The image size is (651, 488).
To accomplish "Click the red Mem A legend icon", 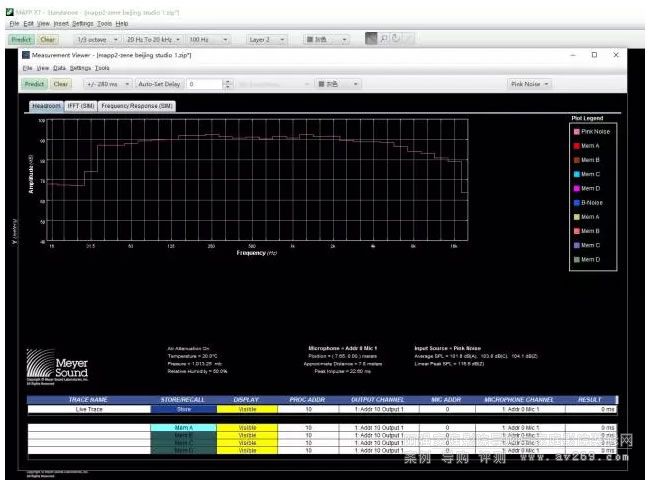I will click(x=576, y=146).
